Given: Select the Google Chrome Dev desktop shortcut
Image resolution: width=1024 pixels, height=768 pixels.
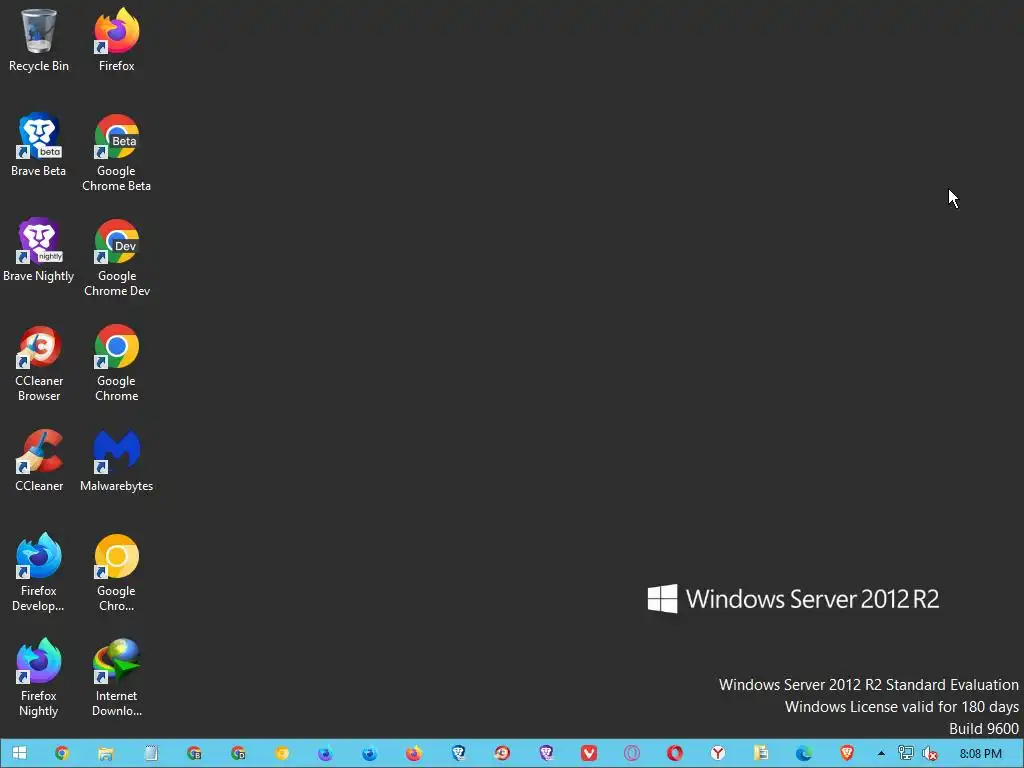Looking at the screenshot, I should [x=117, y=258].
